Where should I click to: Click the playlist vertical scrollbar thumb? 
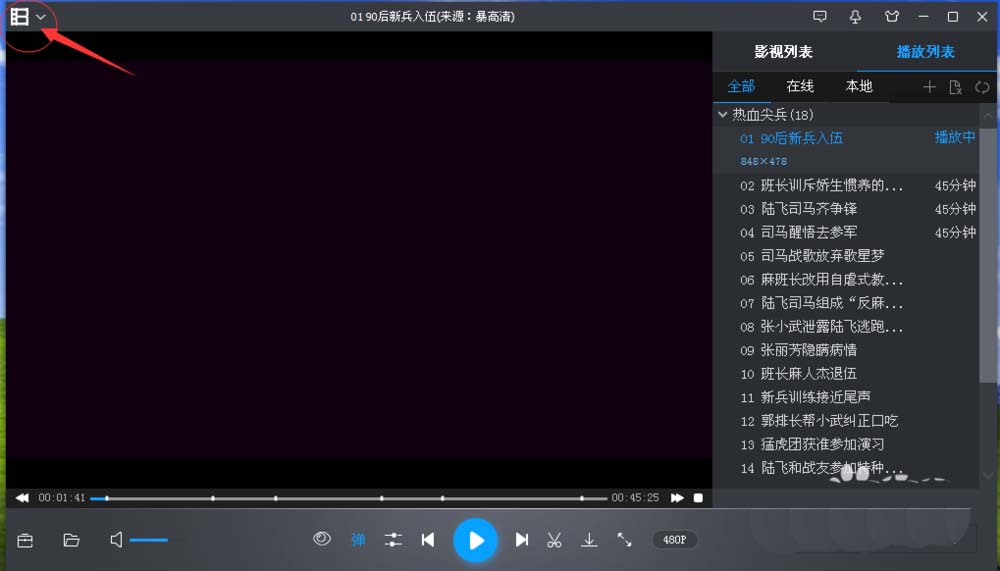click(988, 255)
